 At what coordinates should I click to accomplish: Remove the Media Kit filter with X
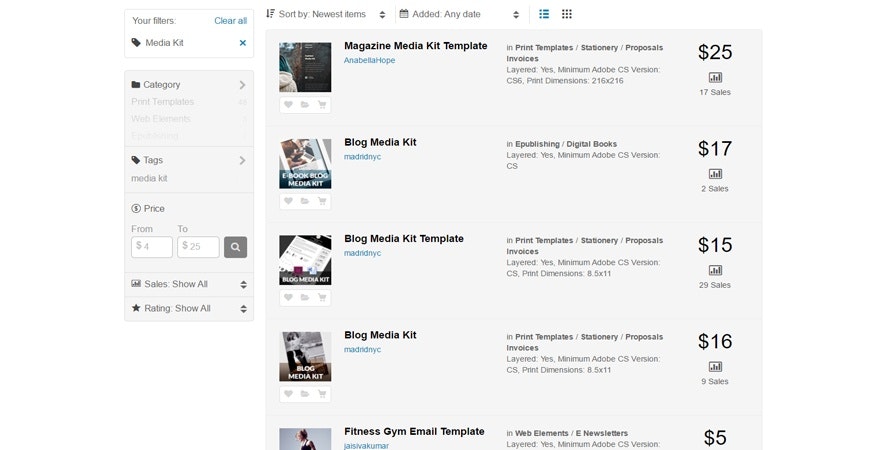point(242,43)
